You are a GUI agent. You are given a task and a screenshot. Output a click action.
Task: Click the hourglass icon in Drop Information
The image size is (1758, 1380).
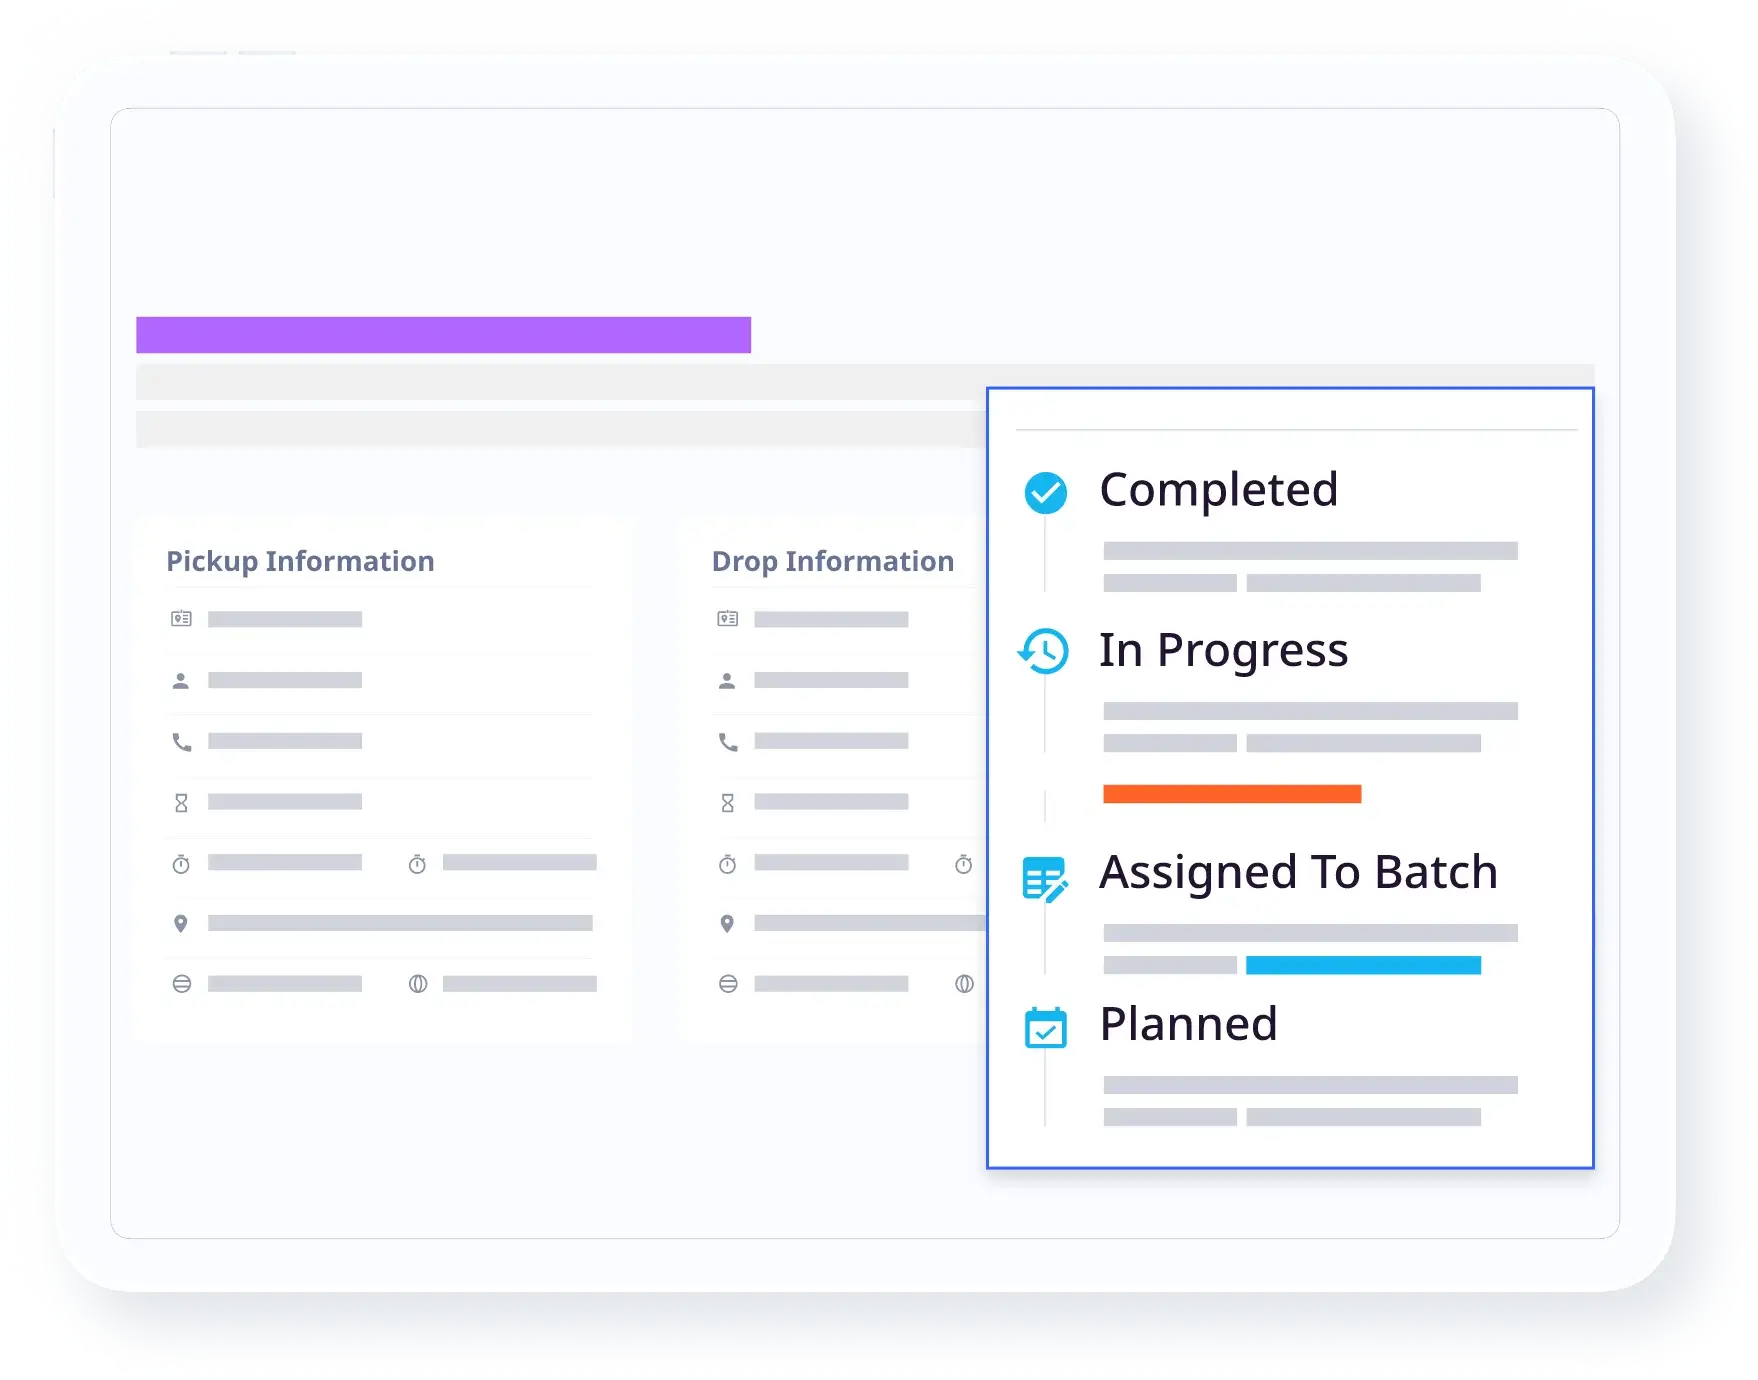(x=727, y=803)
